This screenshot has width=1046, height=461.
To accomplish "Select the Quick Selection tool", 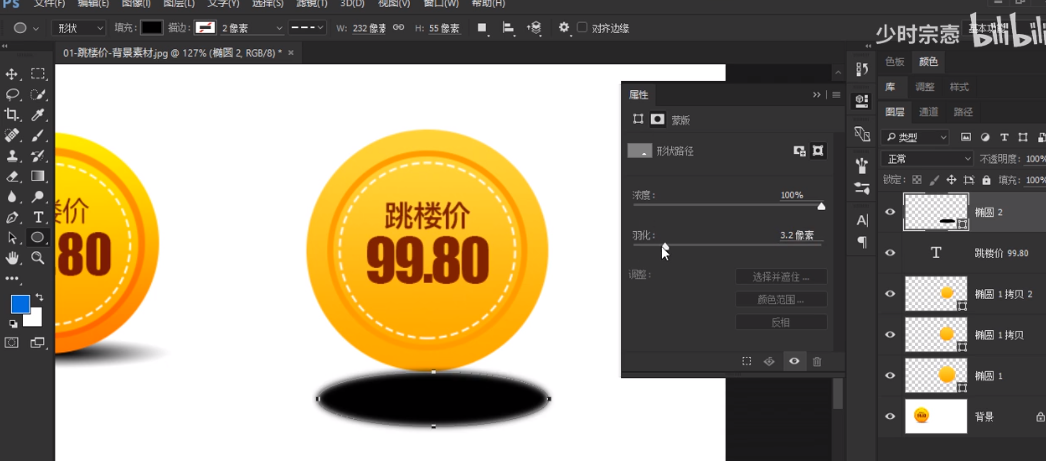I will (38, 94).
